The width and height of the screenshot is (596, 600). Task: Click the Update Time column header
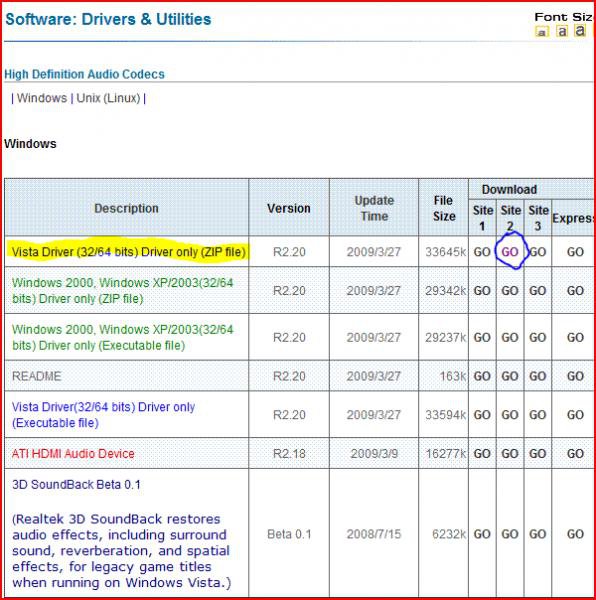pyautogui.click(x=374, y=209)
